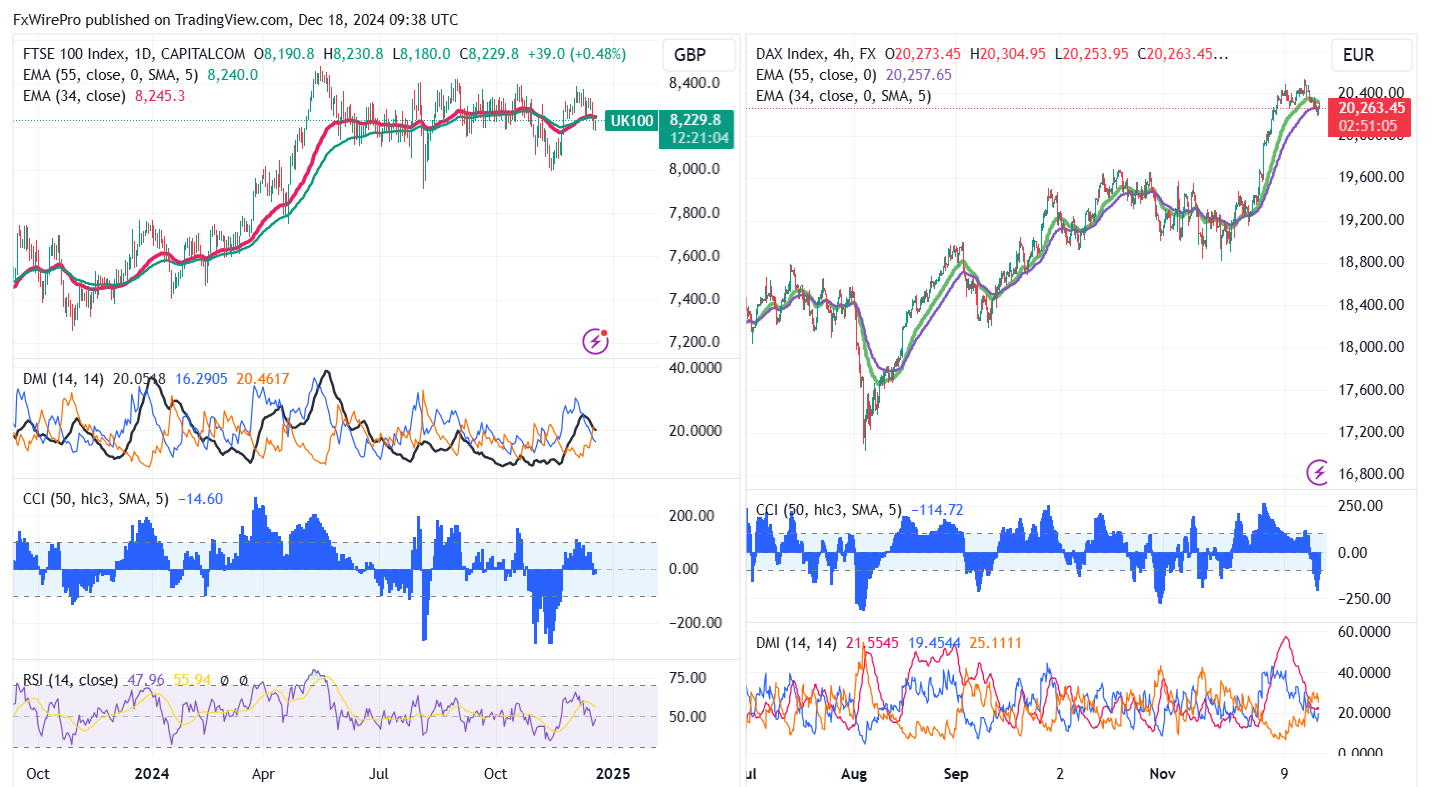
Task: Click the 7,600.0 price axis label
Action: tap(695, 256)
